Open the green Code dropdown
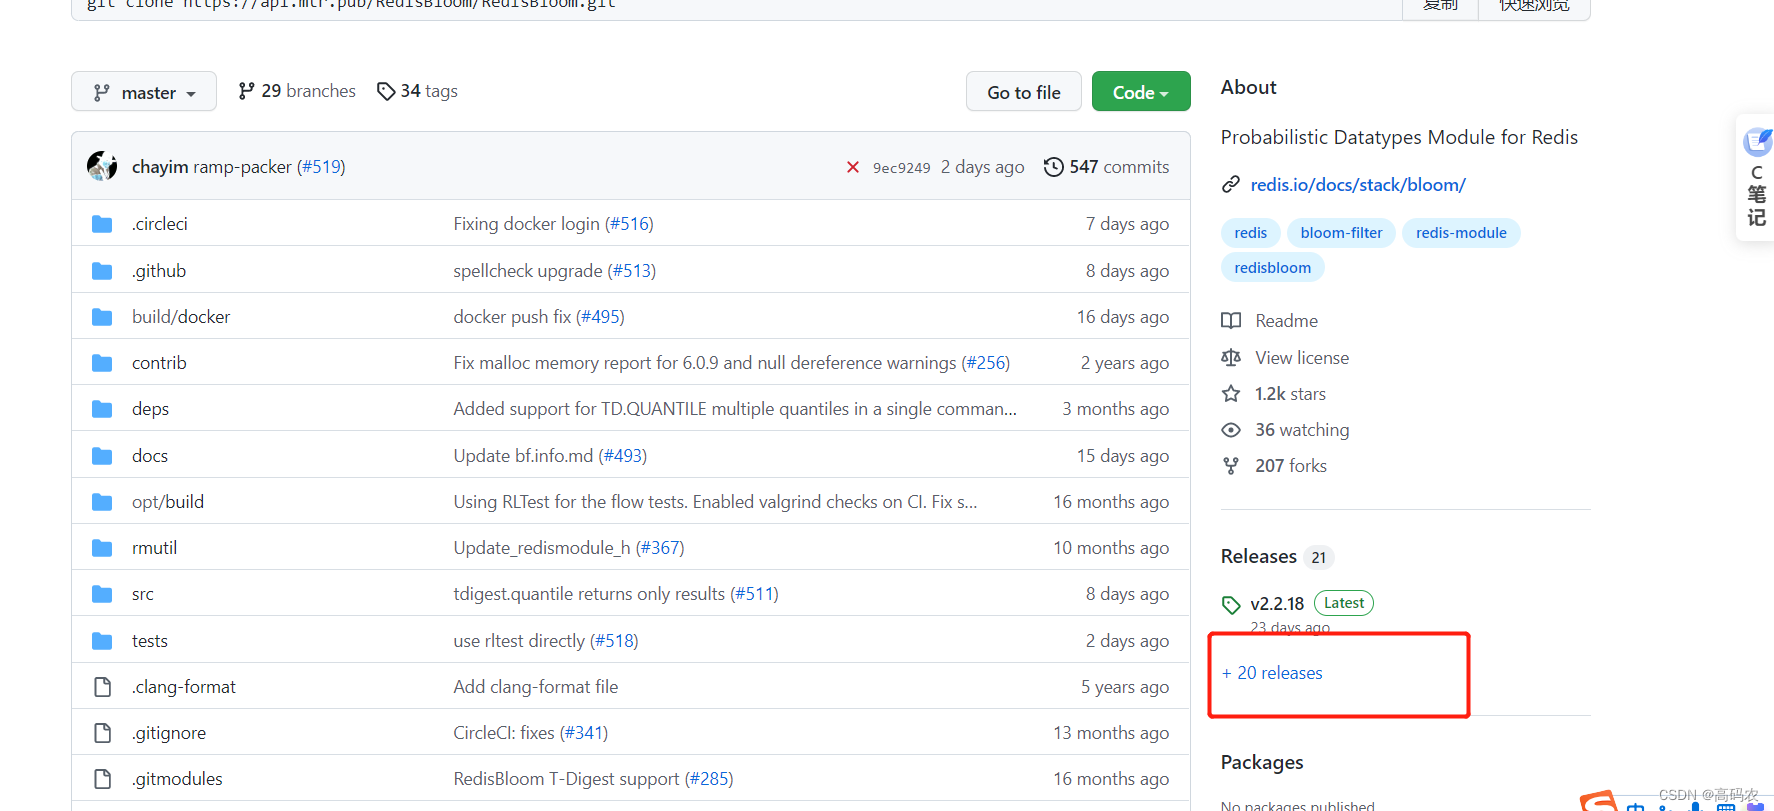 (x=1141, y=92)
